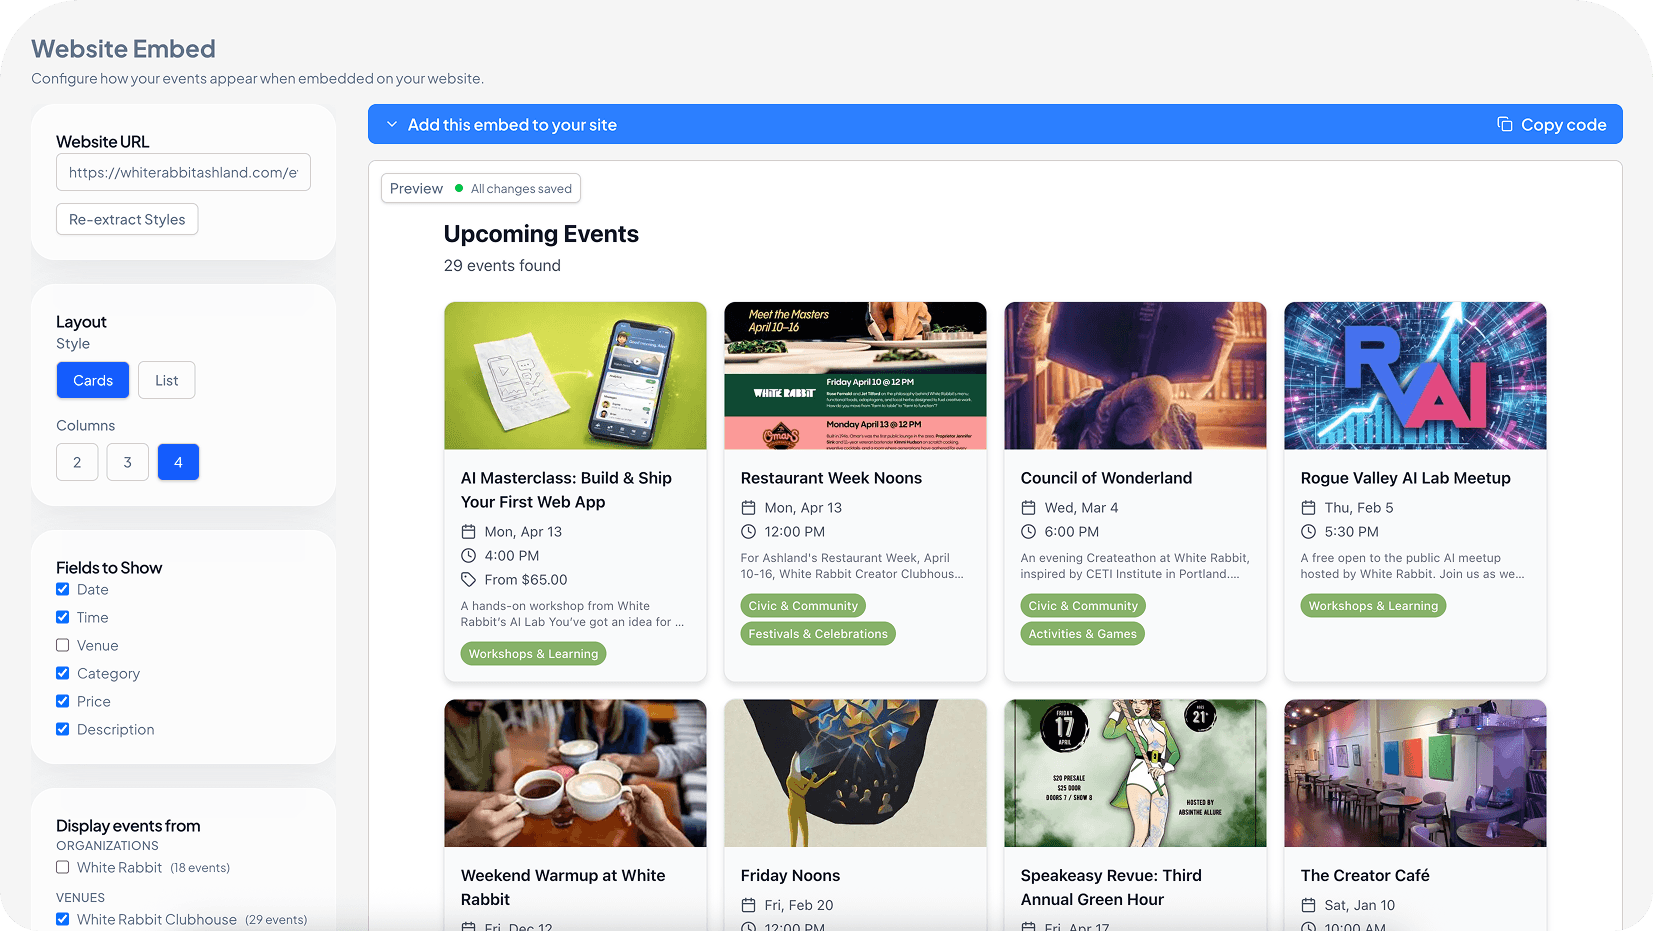Click Weekend Warmup at White Rabbit title
The height and width of the screenshot is (931, 1653).
coord(563,887)
